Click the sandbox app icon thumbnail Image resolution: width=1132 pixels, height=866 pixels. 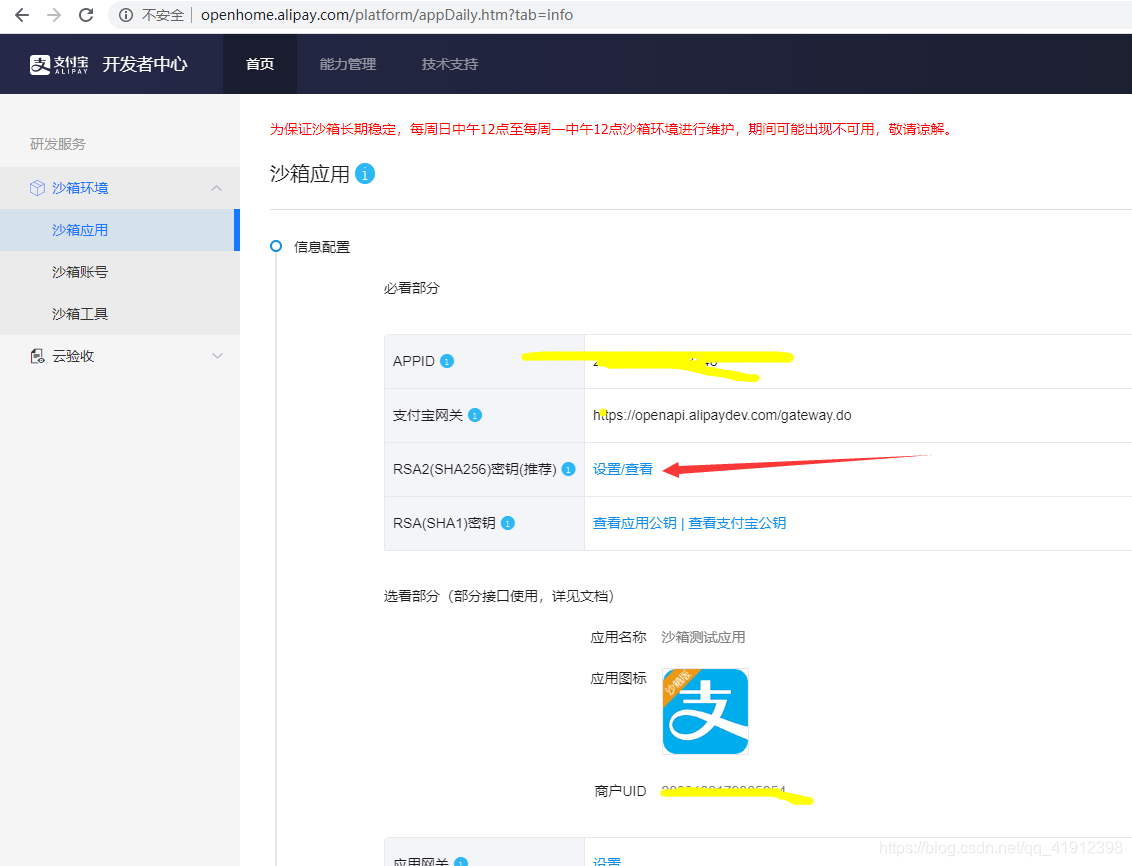[x=705, y=712]
